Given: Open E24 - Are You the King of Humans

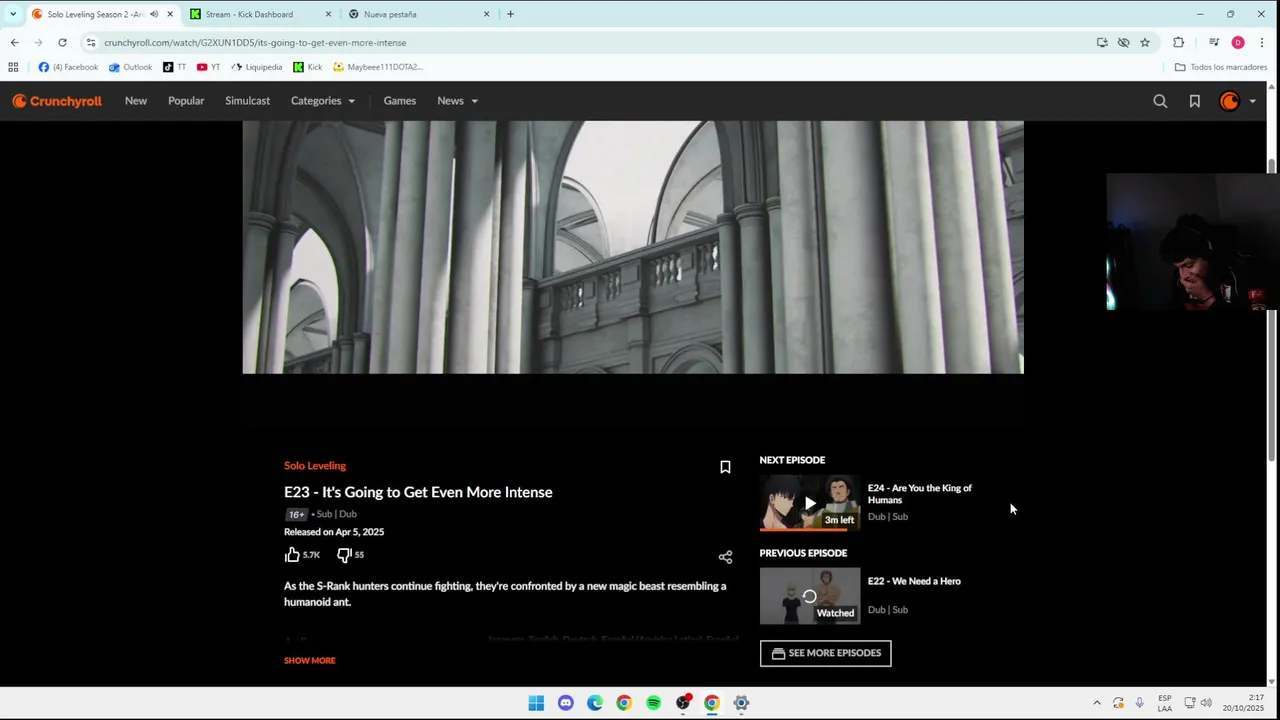Looking at the screenshot, I should [919, 494].
